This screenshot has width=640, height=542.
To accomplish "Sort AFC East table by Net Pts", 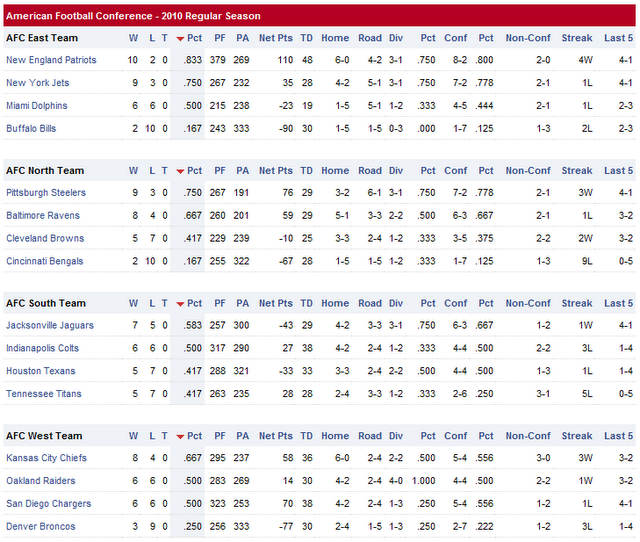I will coord(275,38).
